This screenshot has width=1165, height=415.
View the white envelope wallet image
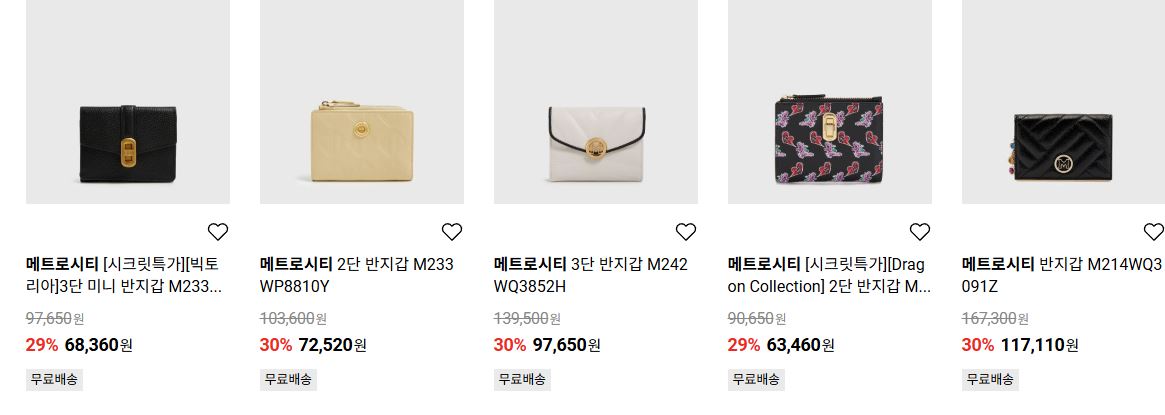[596, 102]
